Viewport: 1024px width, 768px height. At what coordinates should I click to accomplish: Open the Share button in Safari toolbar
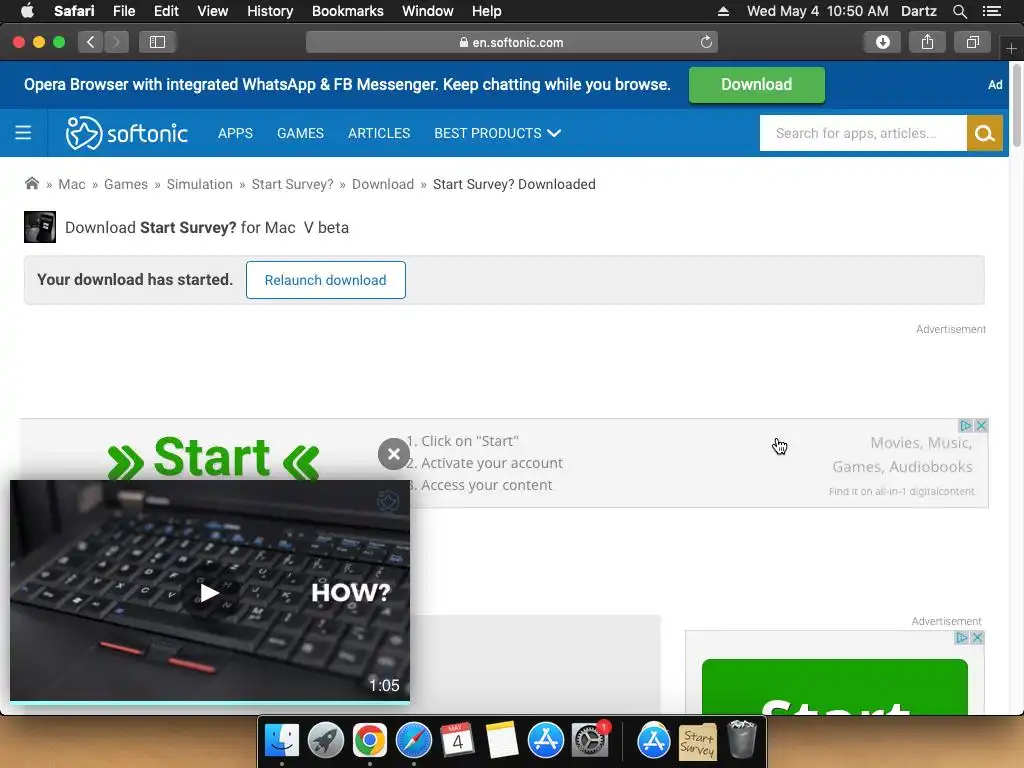pyautogui.click(x=927, y=42)
